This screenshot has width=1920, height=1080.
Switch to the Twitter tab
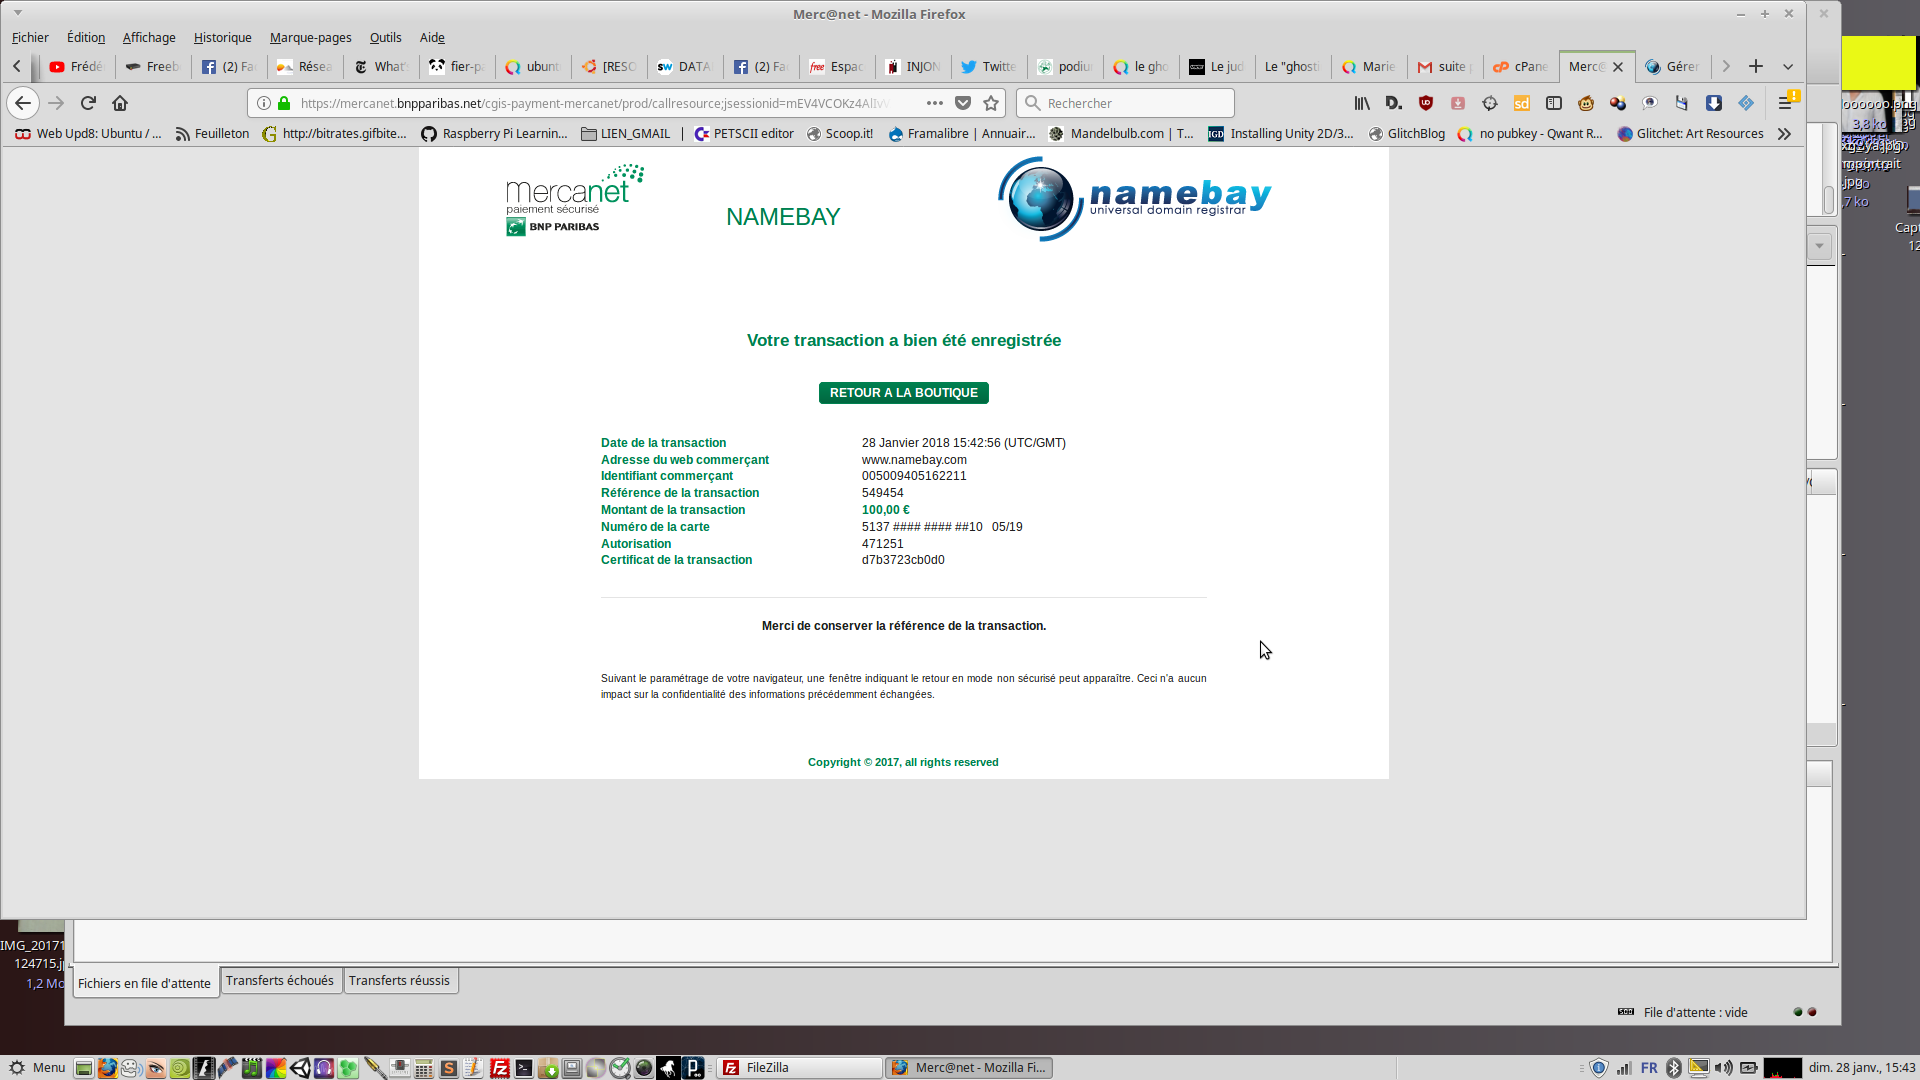click(988, 67)
